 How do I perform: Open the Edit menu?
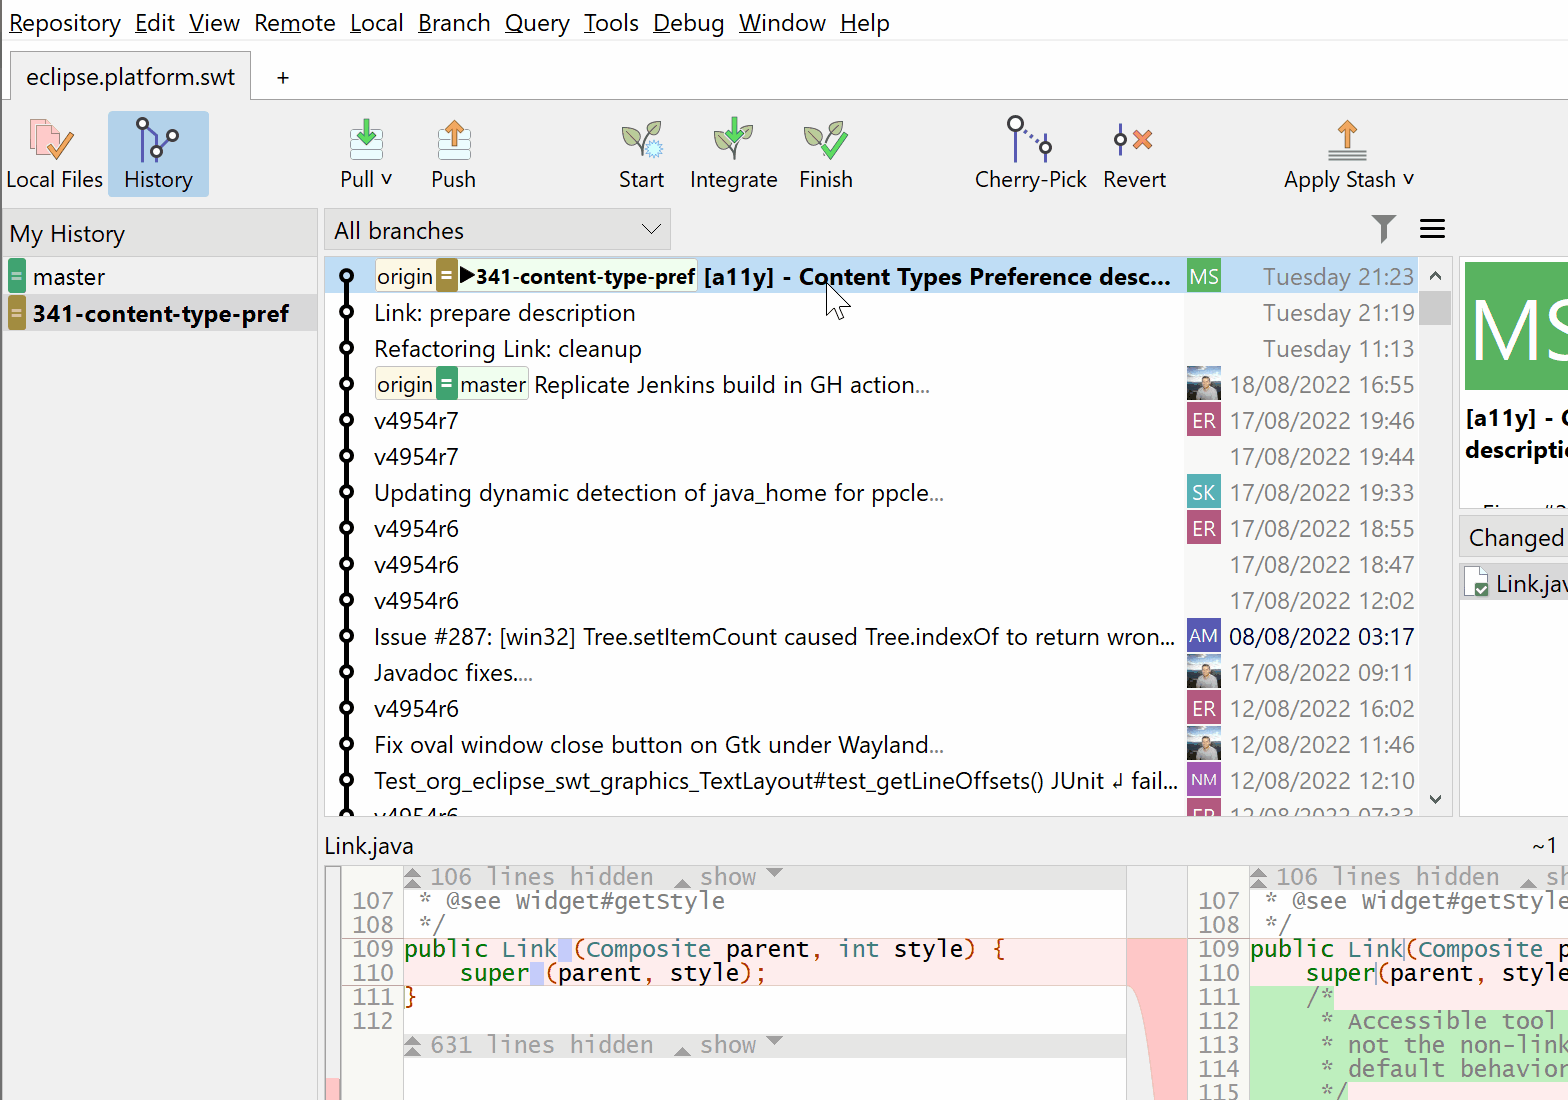[155, 22]
